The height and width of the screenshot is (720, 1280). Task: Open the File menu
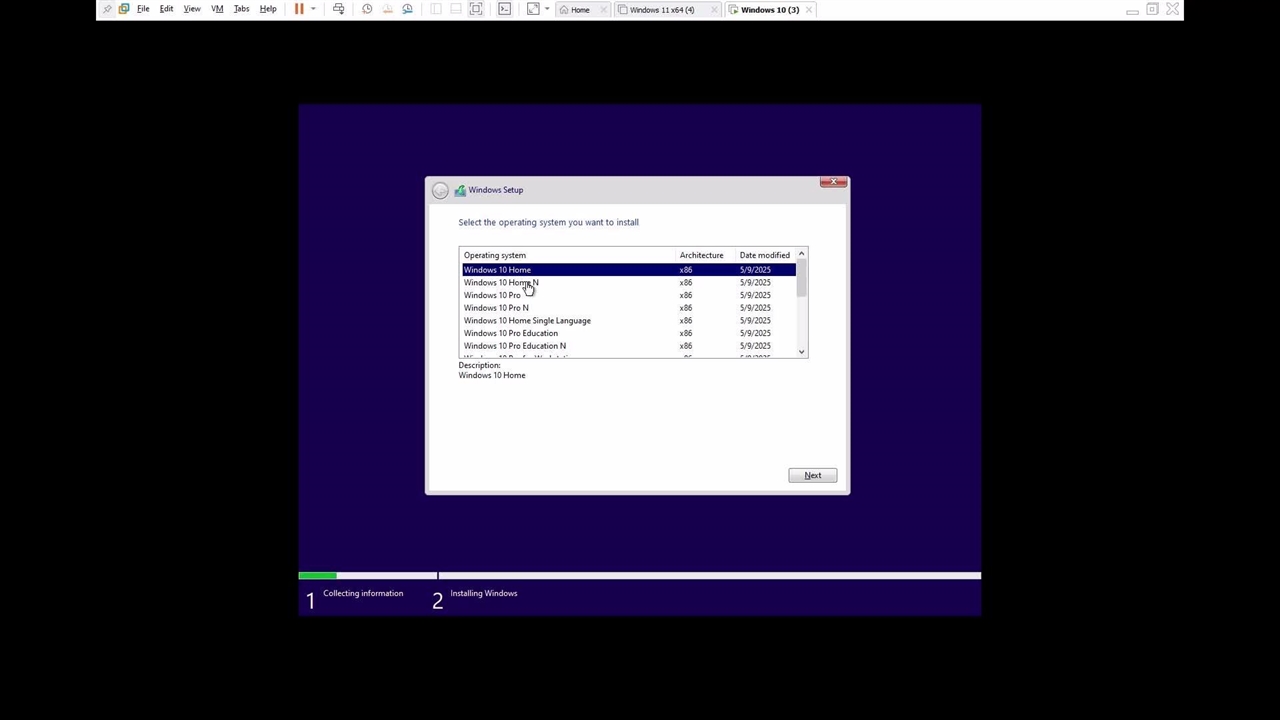143,9
